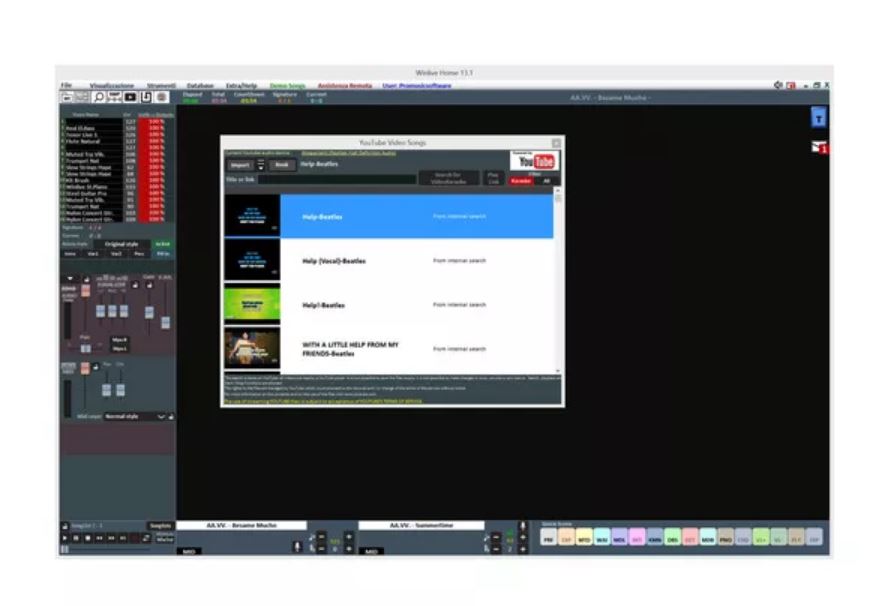
Task: Click the YouTube dialog results scrollbar
Action: point(558,281)
